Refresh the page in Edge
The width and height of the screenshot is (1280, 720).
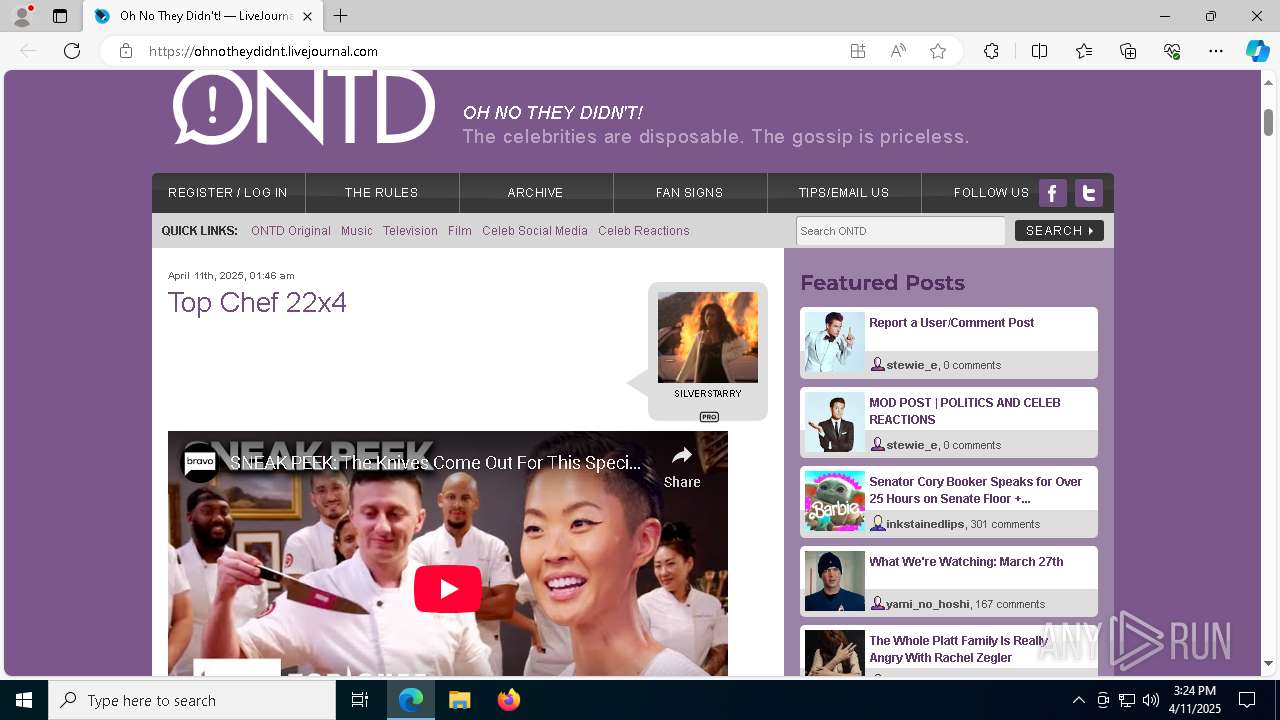pyautogui.click(x=72, y=51)
